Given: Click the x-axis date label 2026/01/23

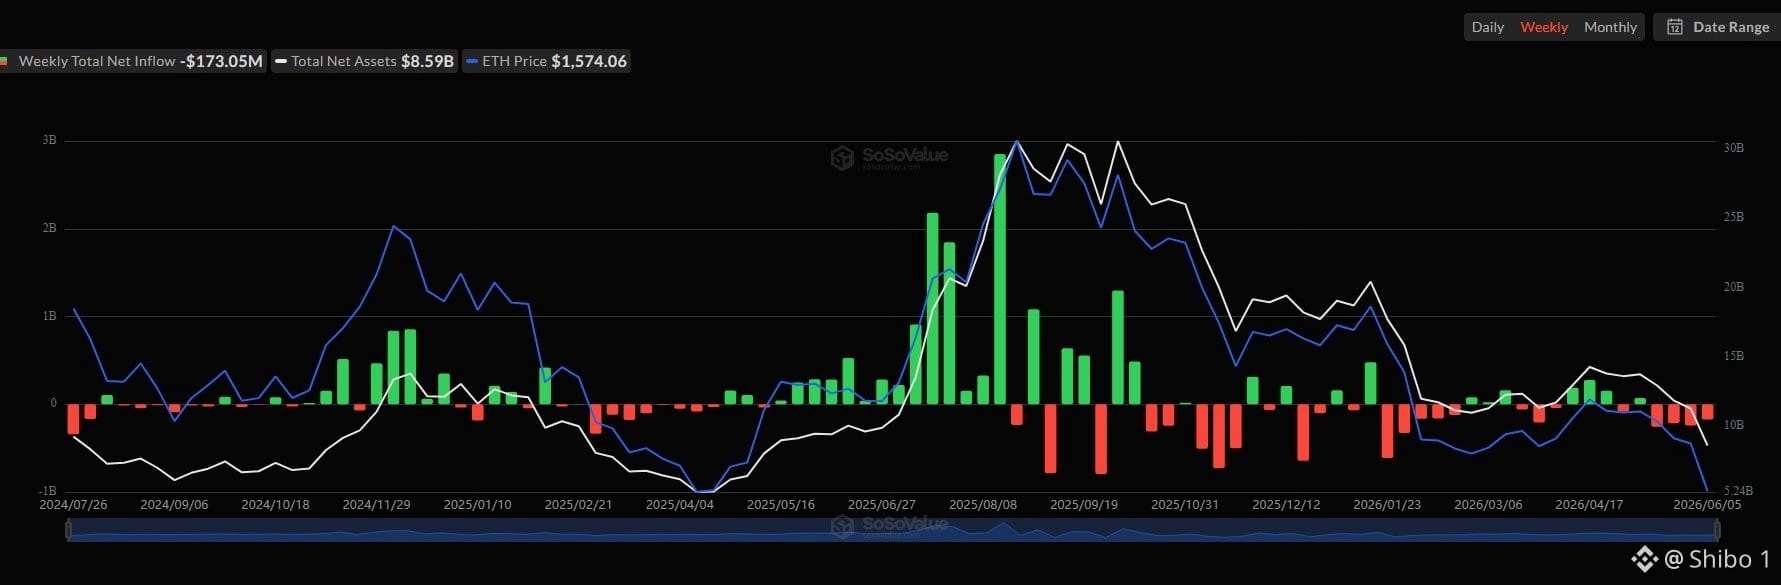Looking at the screenshot, I should pyautogui.click(x=1387, y=505).
